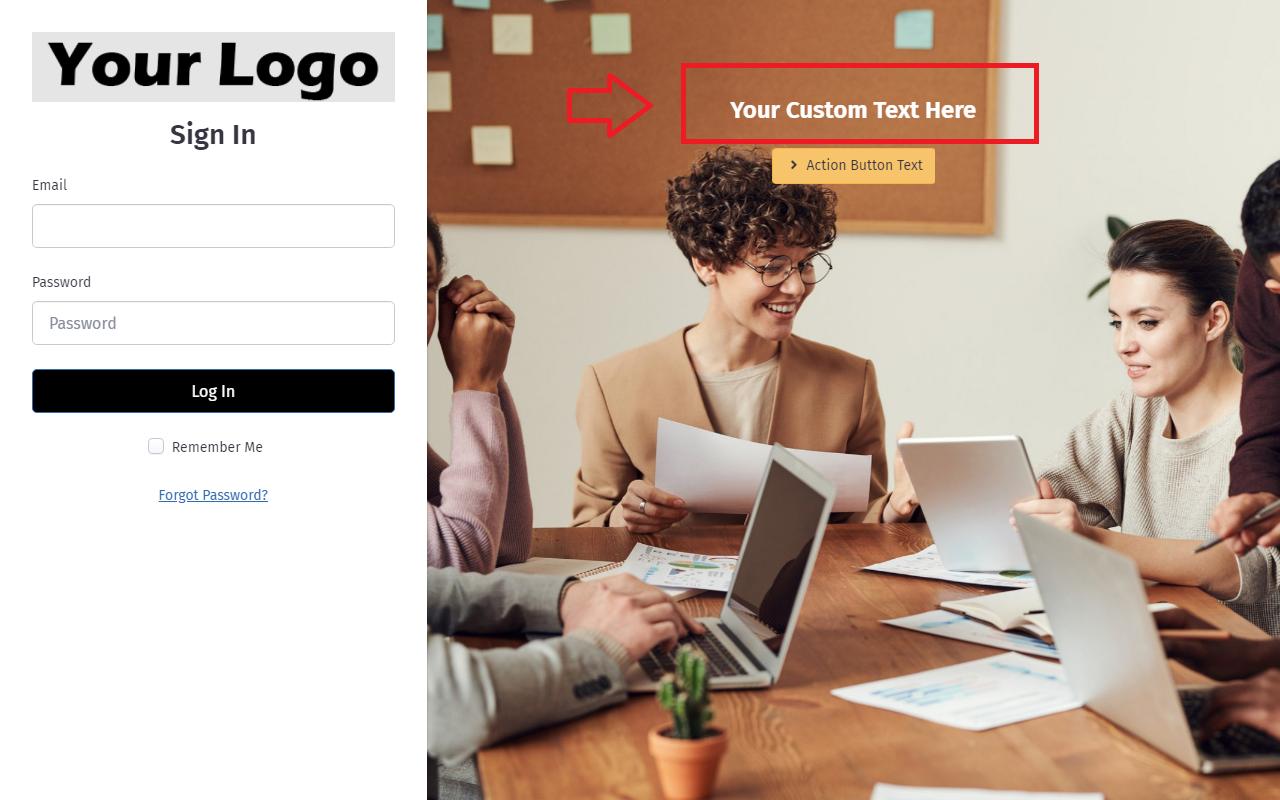The width and height of the screenshot is (1280, 800).
Task: Click the chevron icon inside Action Button
Action: click(x=793, y=165)
